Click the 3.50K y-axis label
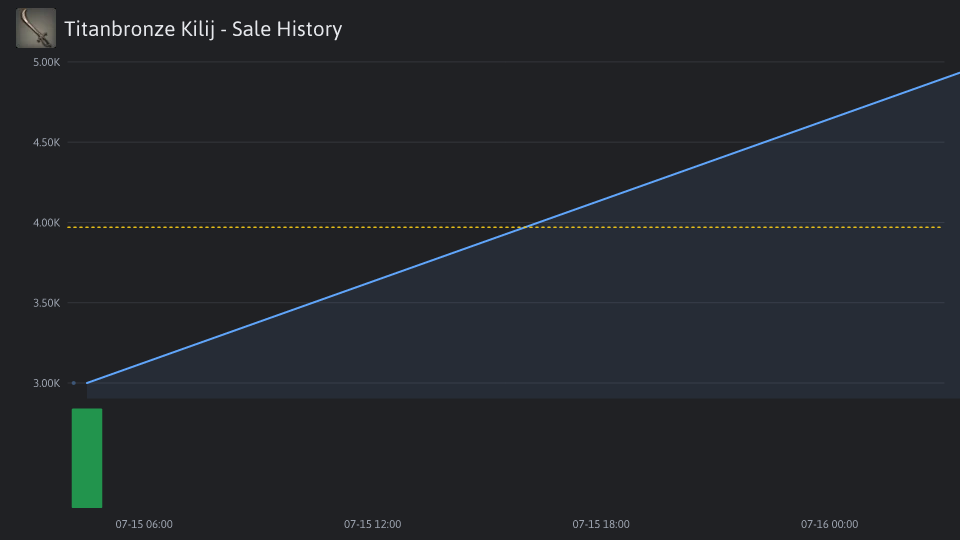 47,303
